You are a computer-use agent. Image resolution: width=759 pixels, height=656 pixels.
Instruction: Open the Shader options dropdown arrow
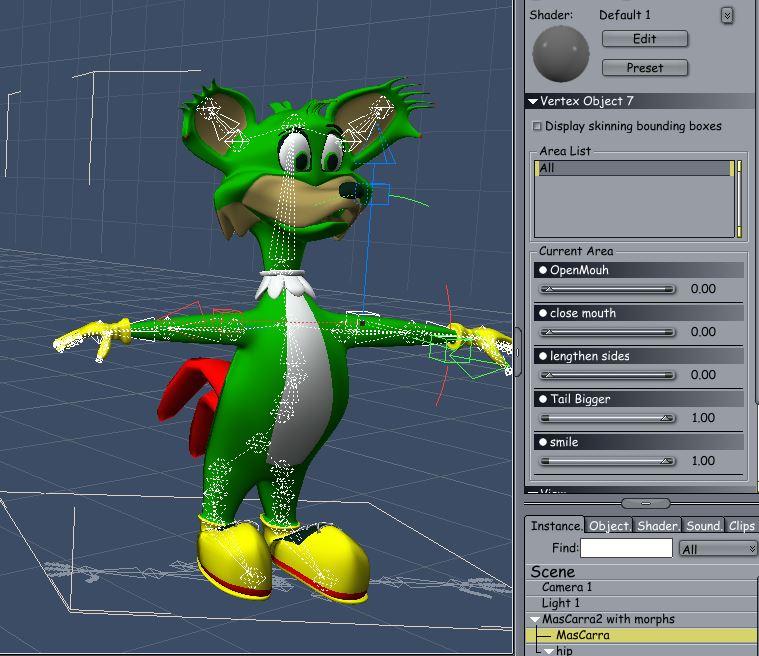pos(727,15)
